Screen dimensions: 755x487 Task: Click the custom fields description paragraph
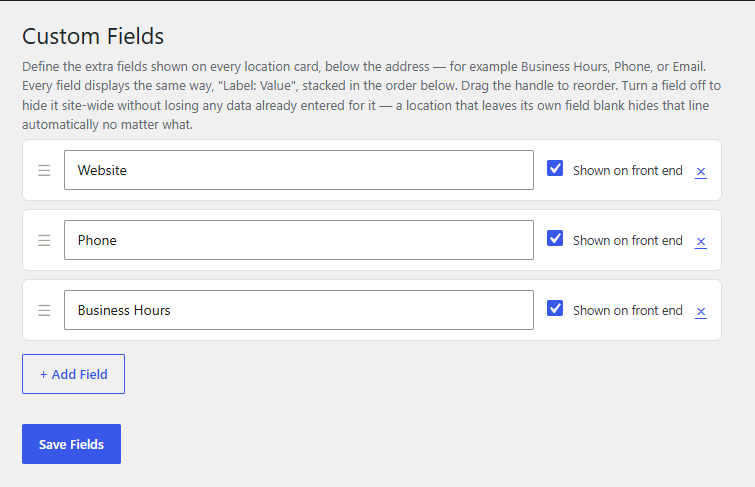(371, 95)
